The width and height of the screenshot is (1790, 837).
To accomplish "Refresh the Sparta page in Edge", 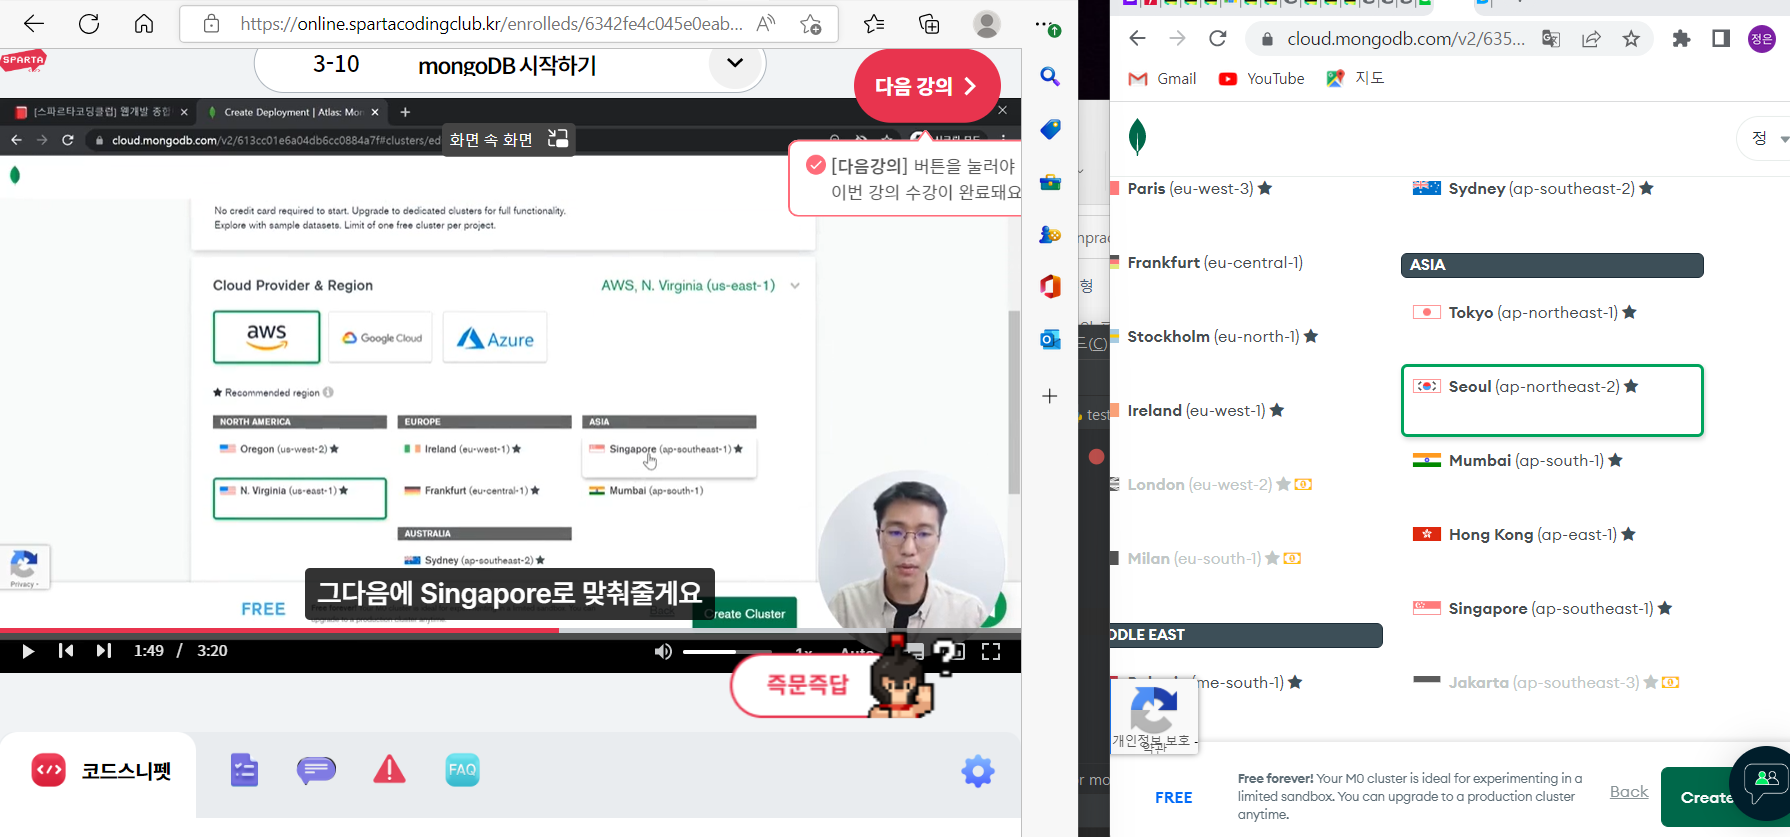I will click(89, 24).
